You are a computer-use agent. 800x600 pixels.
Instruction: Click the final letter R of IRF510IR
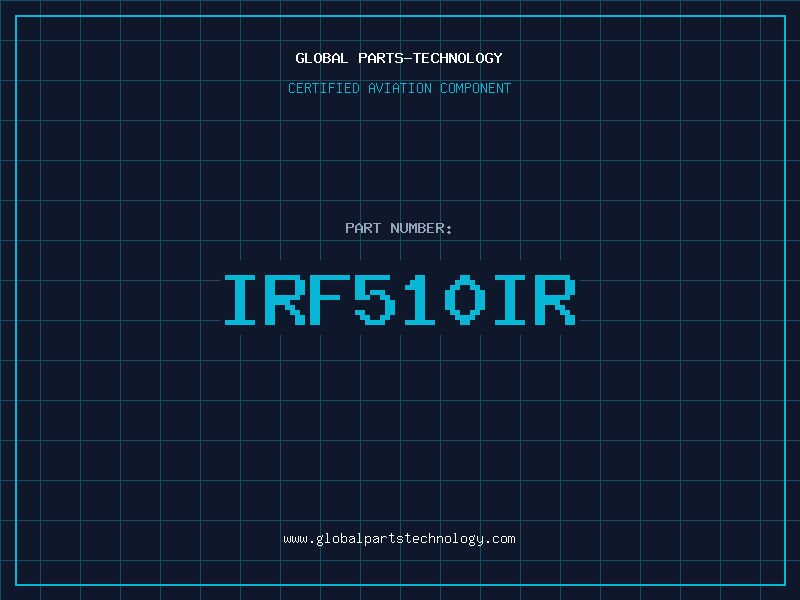pyautogui.click(x=556, y=300)
